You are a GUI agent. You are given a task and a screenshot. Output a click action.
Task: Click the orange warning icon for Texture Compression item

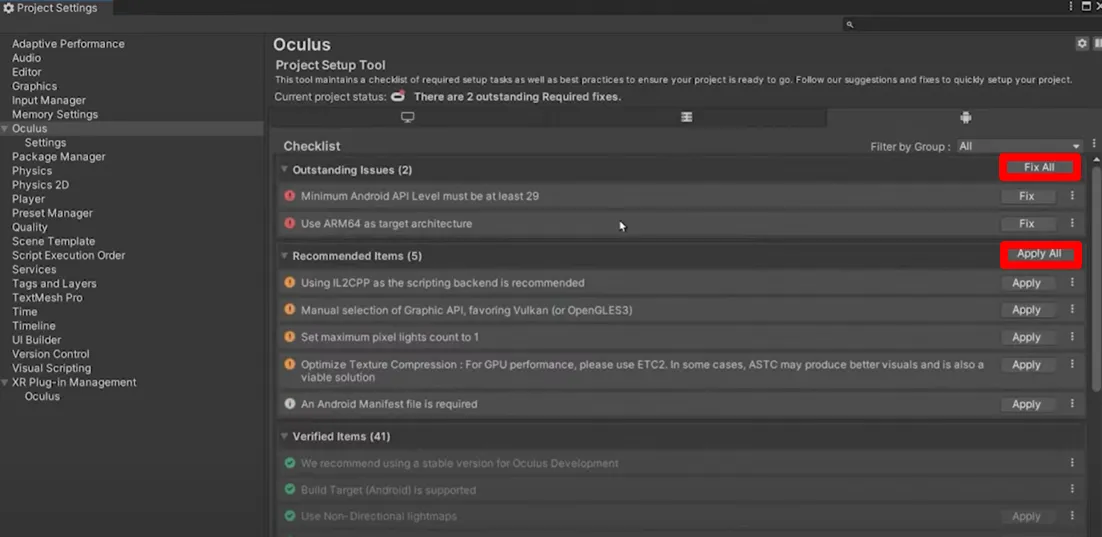290,364
